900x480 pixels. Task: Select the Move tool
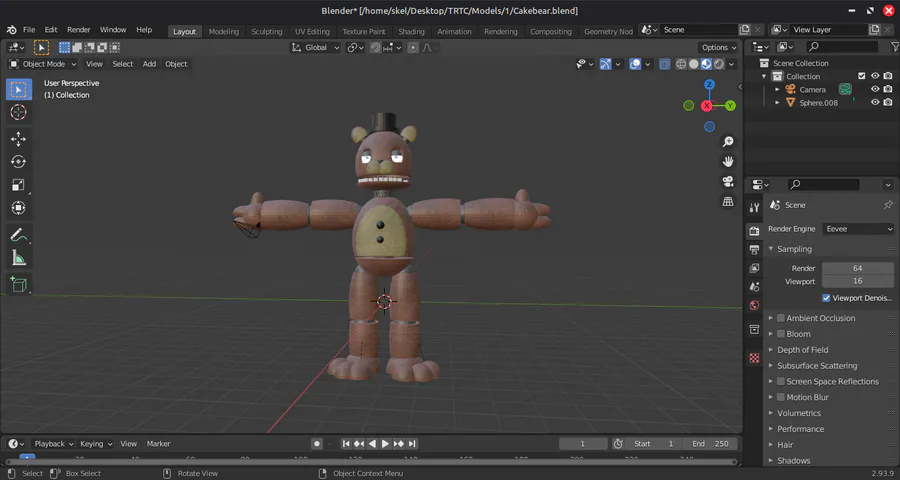pyautogui.click(x=18, y=139)
